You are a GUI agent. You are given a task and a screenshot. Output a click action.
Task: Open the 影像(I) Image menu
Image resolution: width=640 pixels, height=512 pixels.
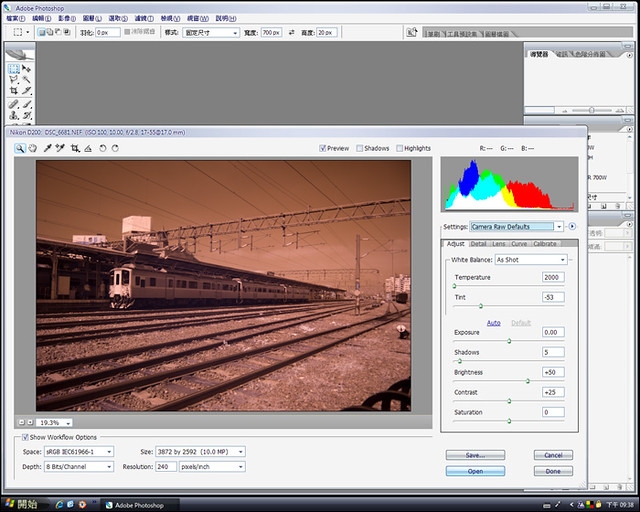coord(67,18)
